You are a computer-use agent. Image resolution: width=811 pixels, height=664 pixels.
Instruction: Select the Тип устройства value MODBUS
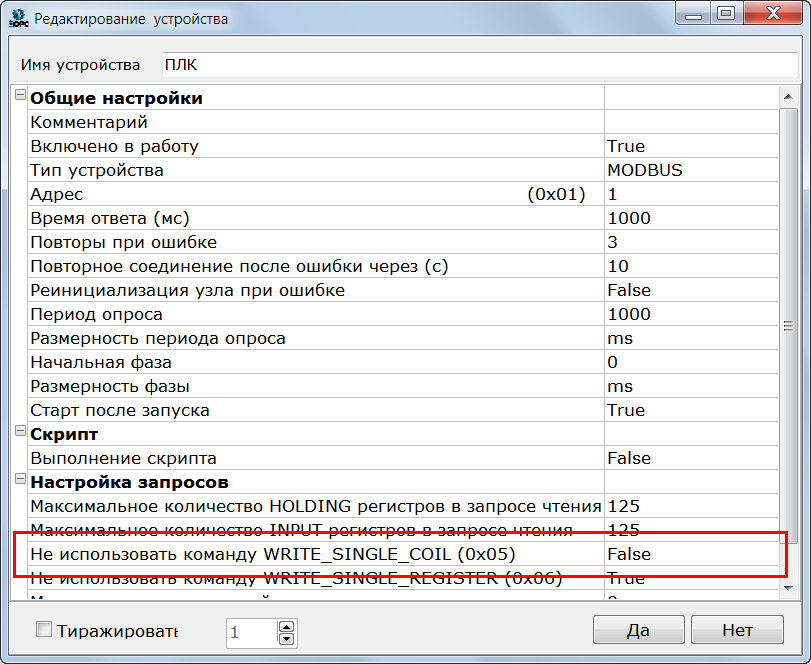tap(690, 170)
